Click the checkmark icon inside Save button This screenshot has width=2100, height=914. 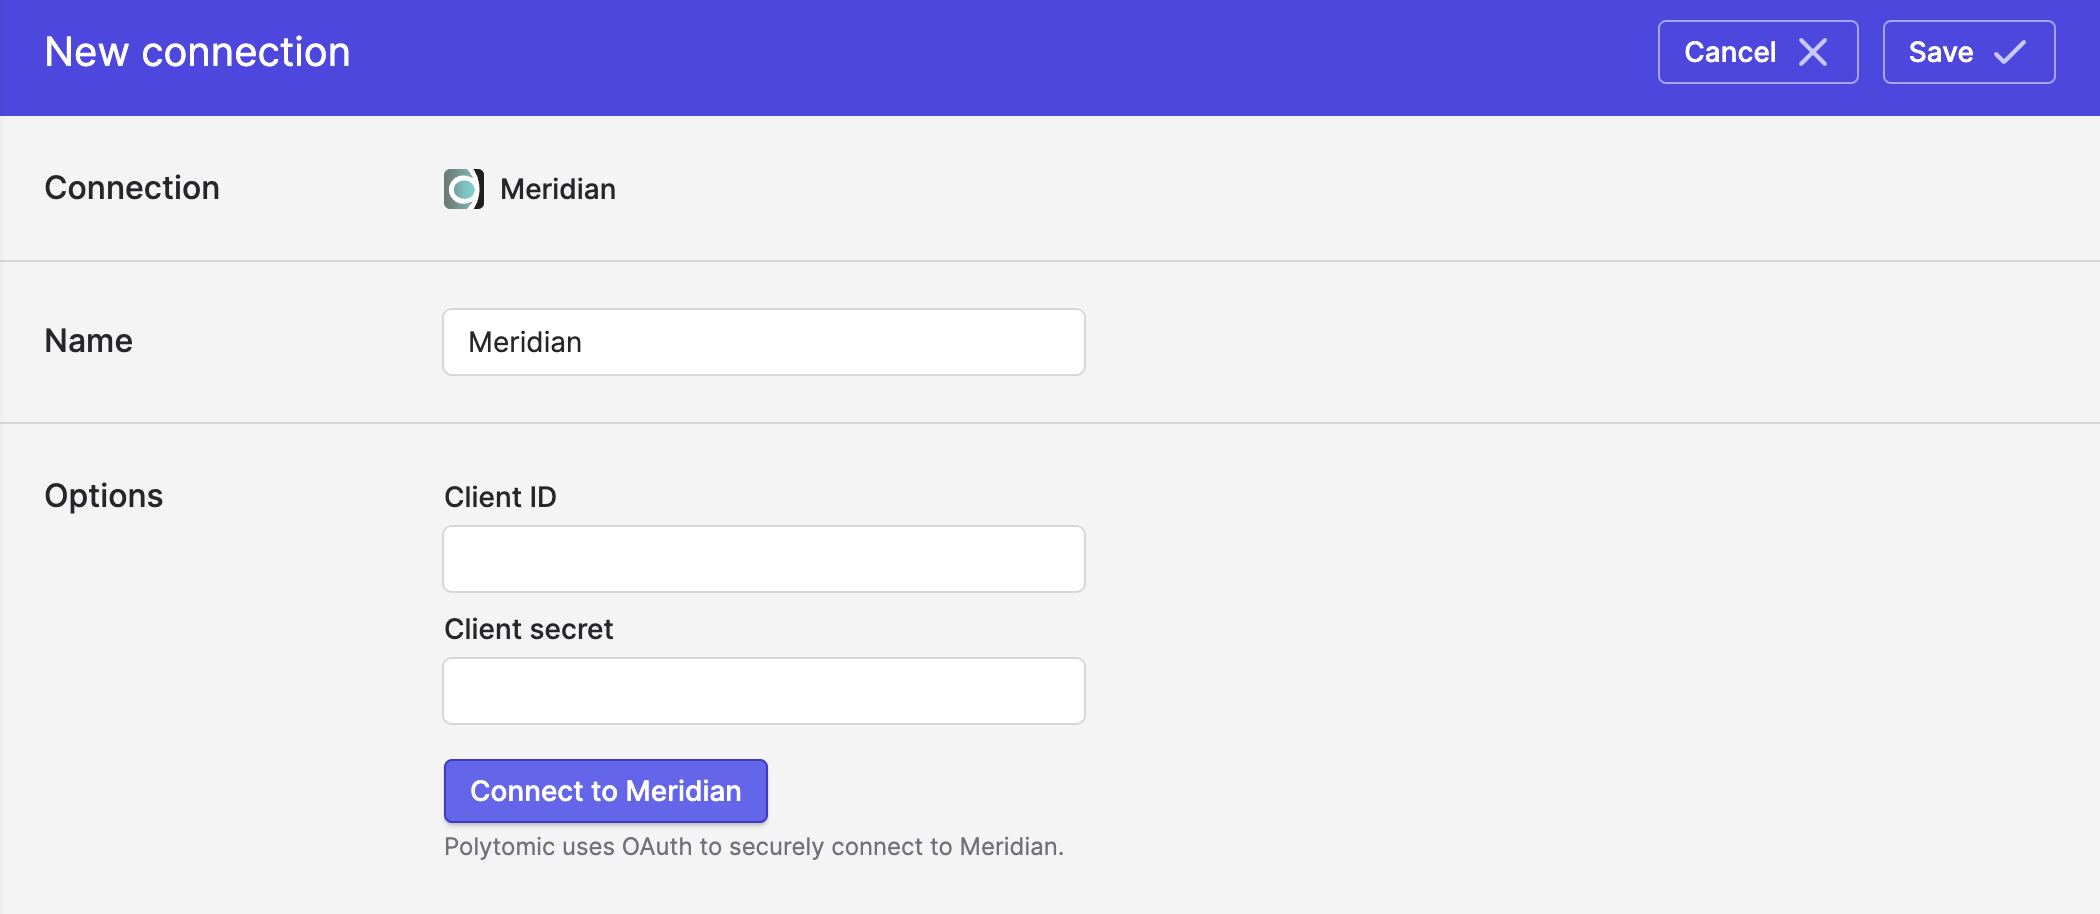[2010, 52]
